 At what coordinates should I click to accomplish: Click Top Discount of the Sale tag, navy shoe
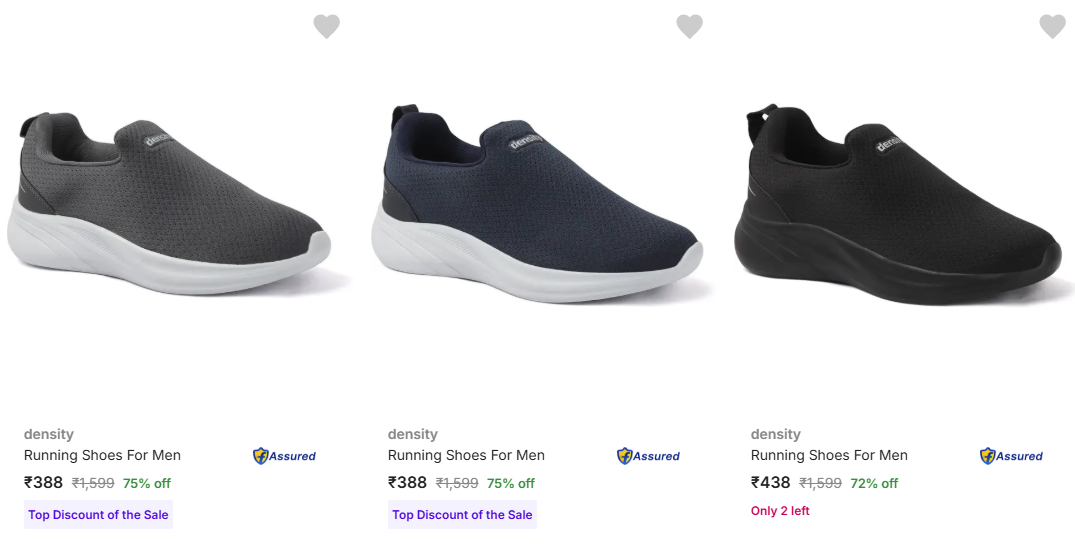point(462,515)
